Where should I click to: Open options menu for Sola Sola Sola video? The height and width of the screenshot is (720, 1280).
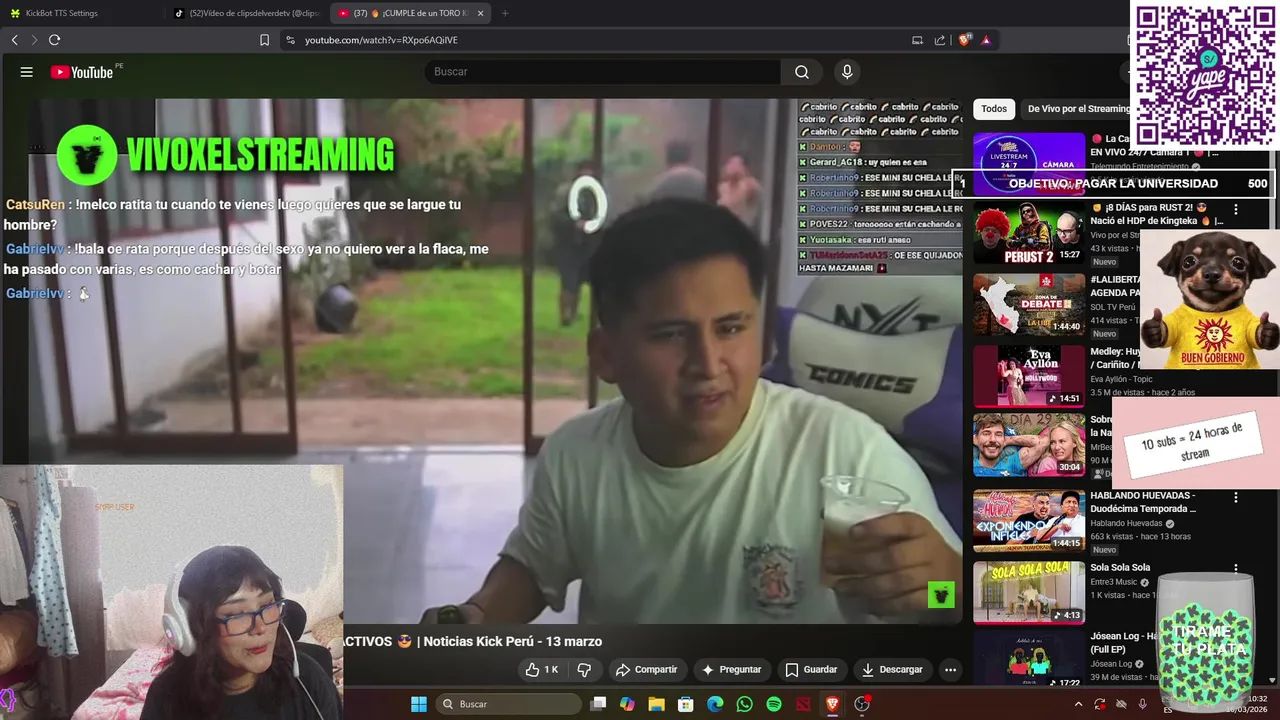click(x=1236, y=569)
